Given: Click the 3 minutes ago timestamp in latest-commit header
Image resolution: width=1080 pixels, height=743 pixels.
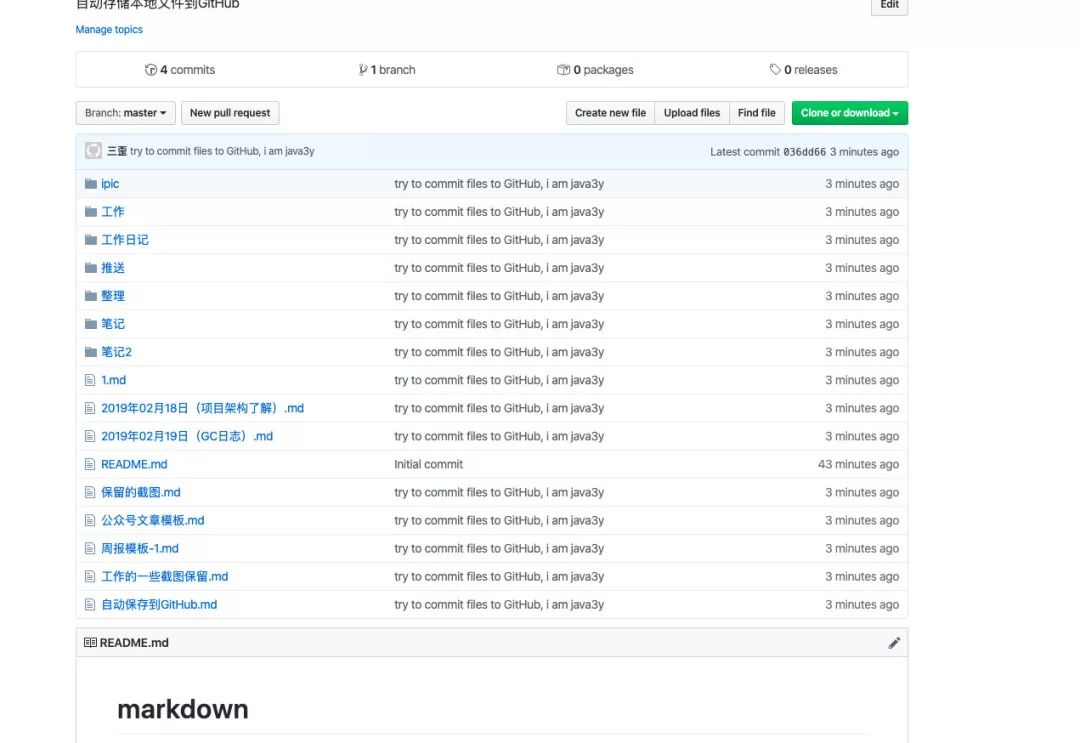Looking at the screenshot, I should [x=864, y=151].
